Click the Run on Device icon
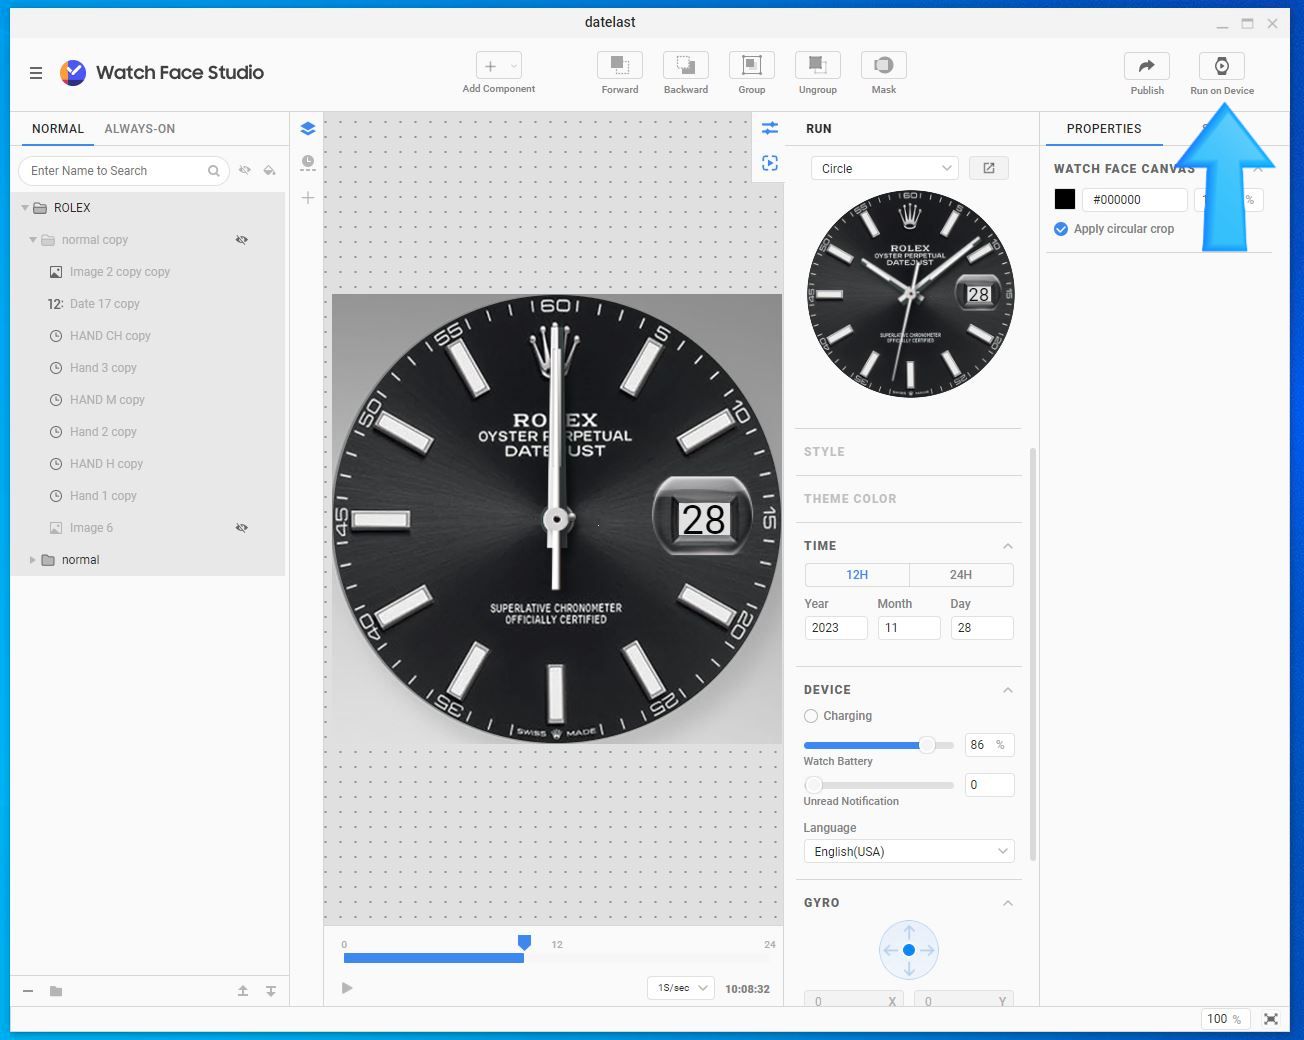Image resolution: width=1304 pixels, height=1040 pixels. [x=1221, y=66]
